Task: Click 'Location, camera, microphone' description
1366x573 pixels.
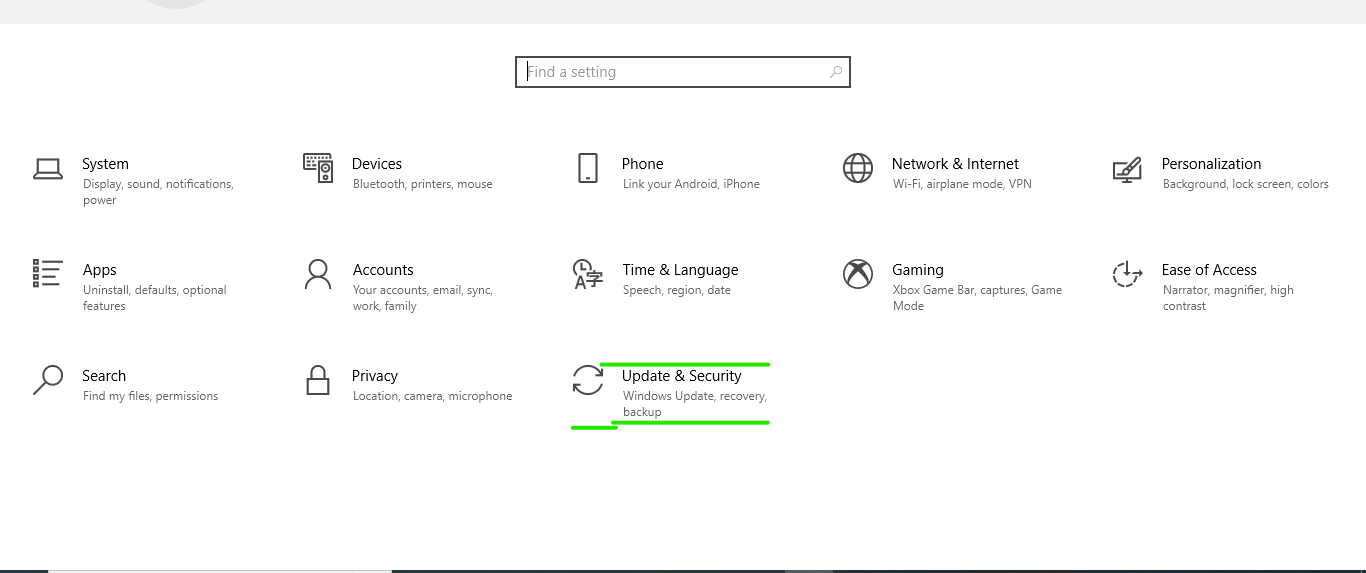Action: tap(433, 396)
